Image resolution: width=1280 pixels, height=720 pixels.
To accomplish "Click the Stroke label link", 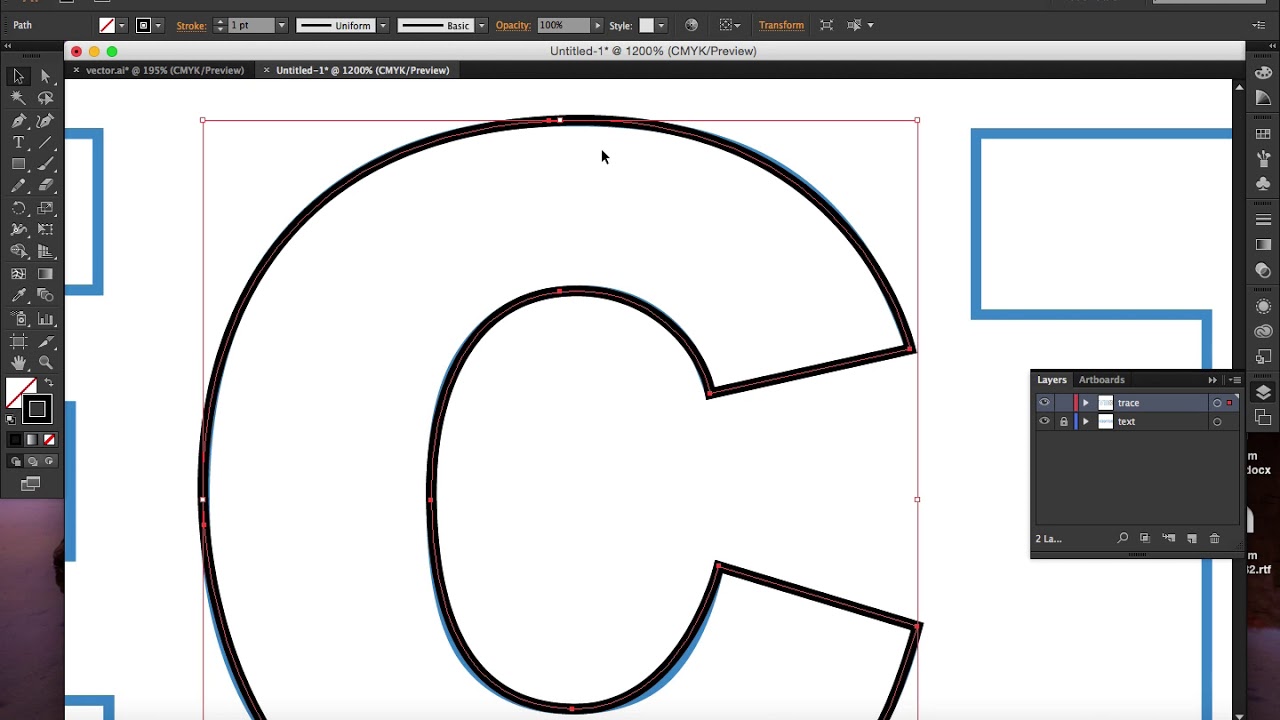I will pos(191,25).
